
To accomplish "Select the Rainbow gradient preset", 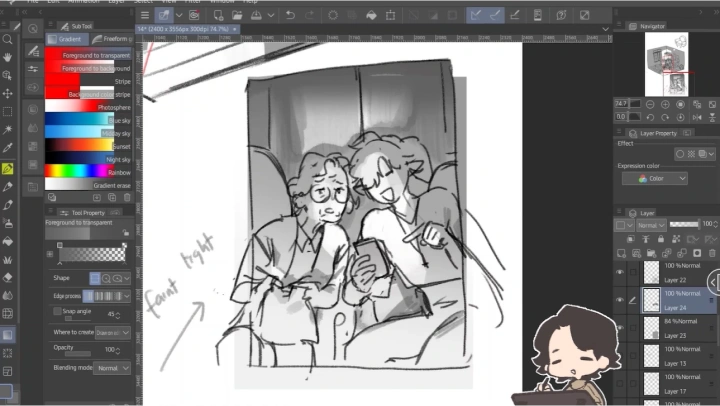I will point(88,172).
